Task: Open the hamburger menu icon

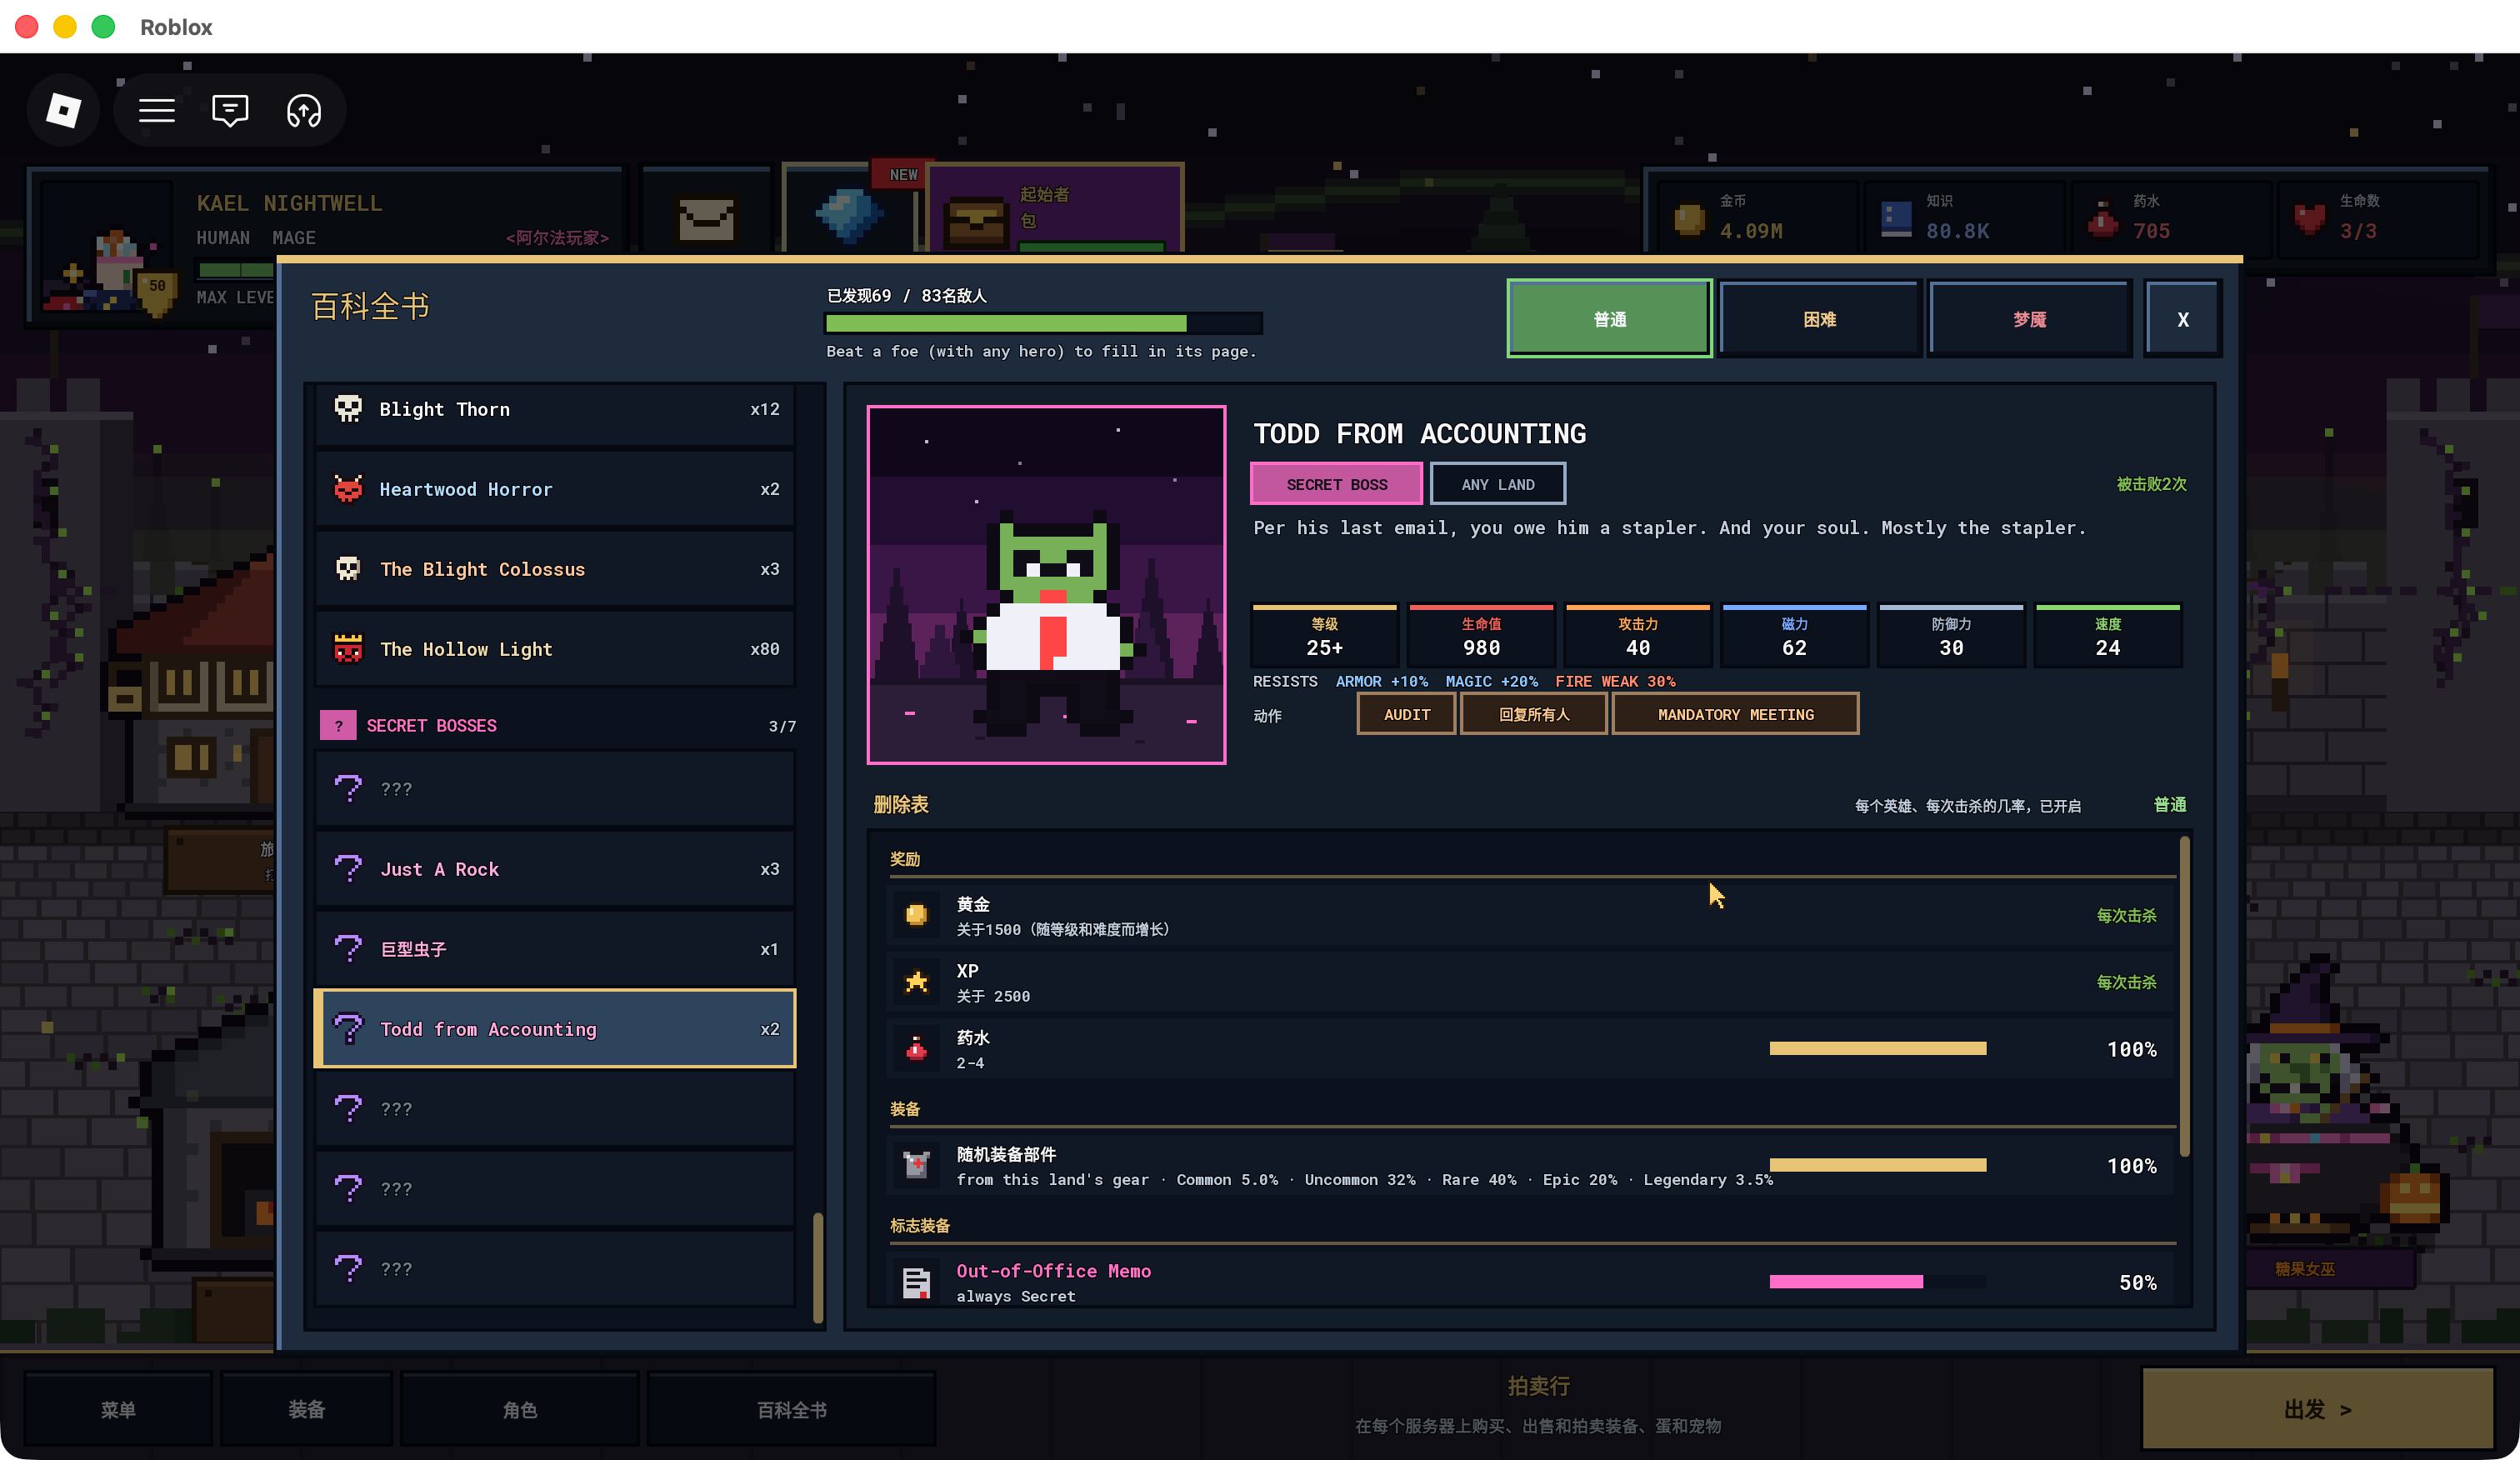Action: click(x=156, y=110)
